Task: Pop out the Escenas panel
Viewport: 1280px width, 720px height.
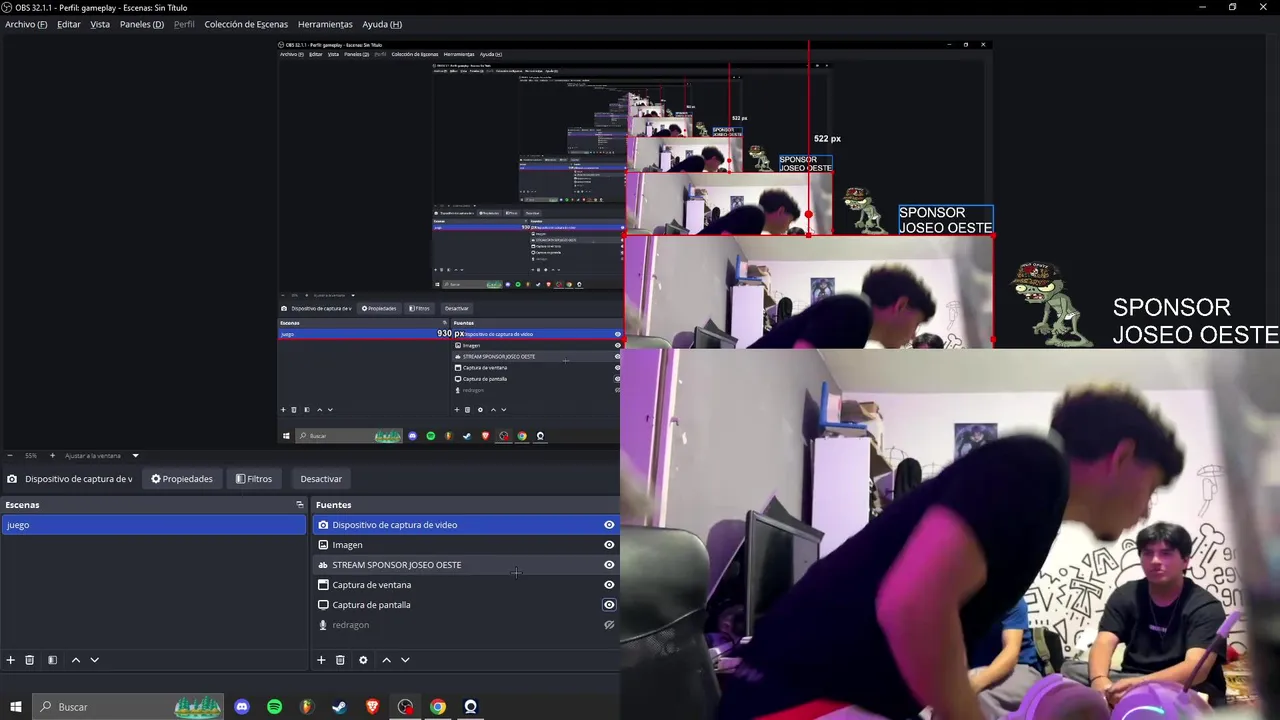Action: tap(299, 505)
